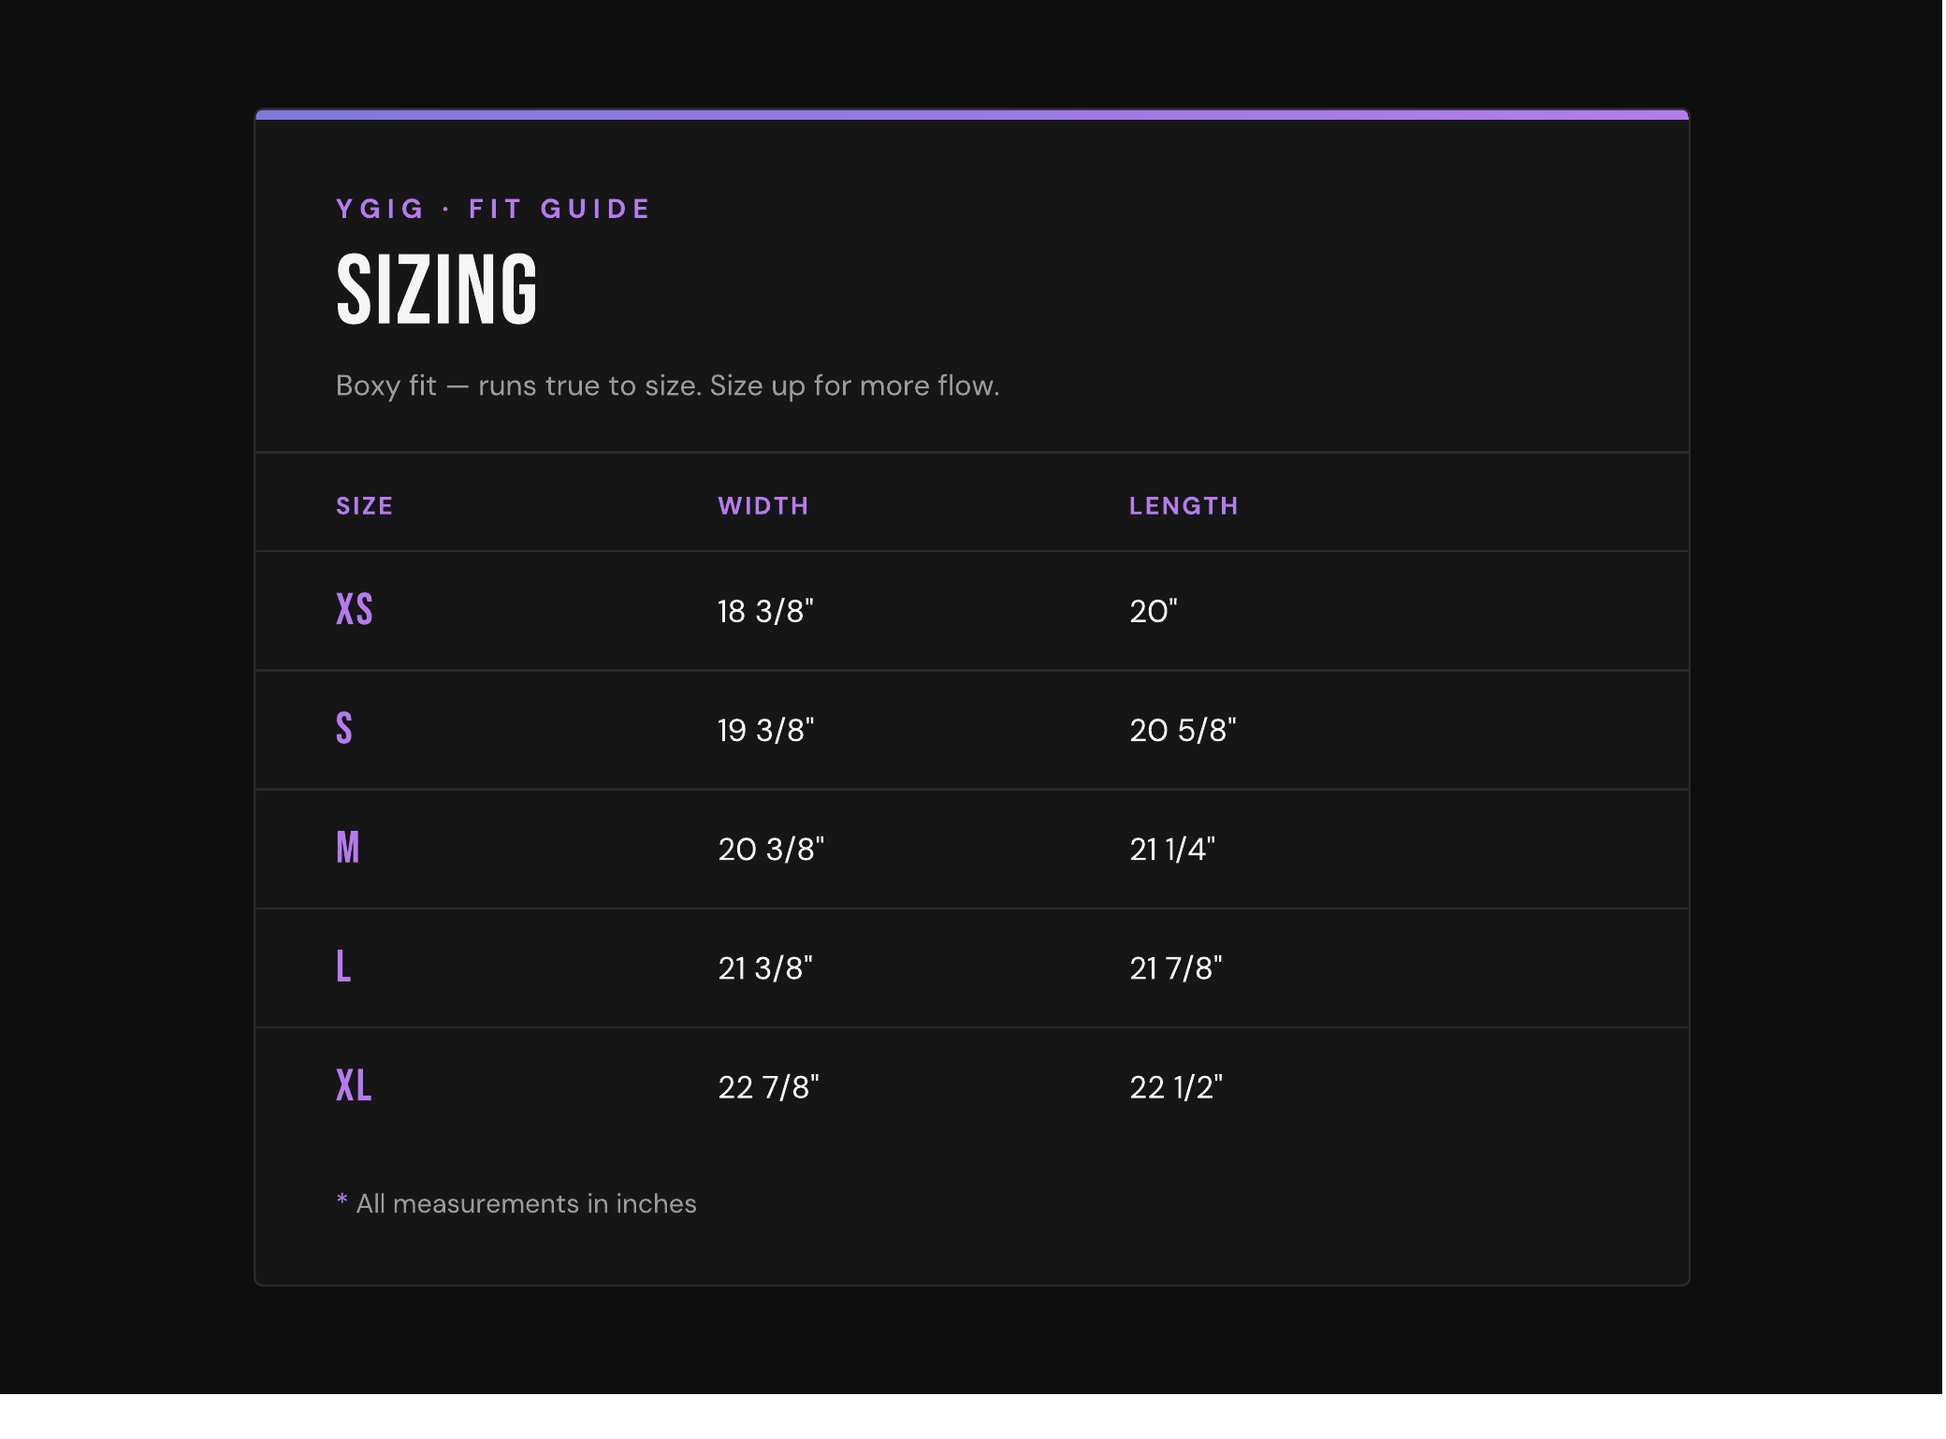
Task: Click the SIZE column header
Action: click(x=365, y=506)
